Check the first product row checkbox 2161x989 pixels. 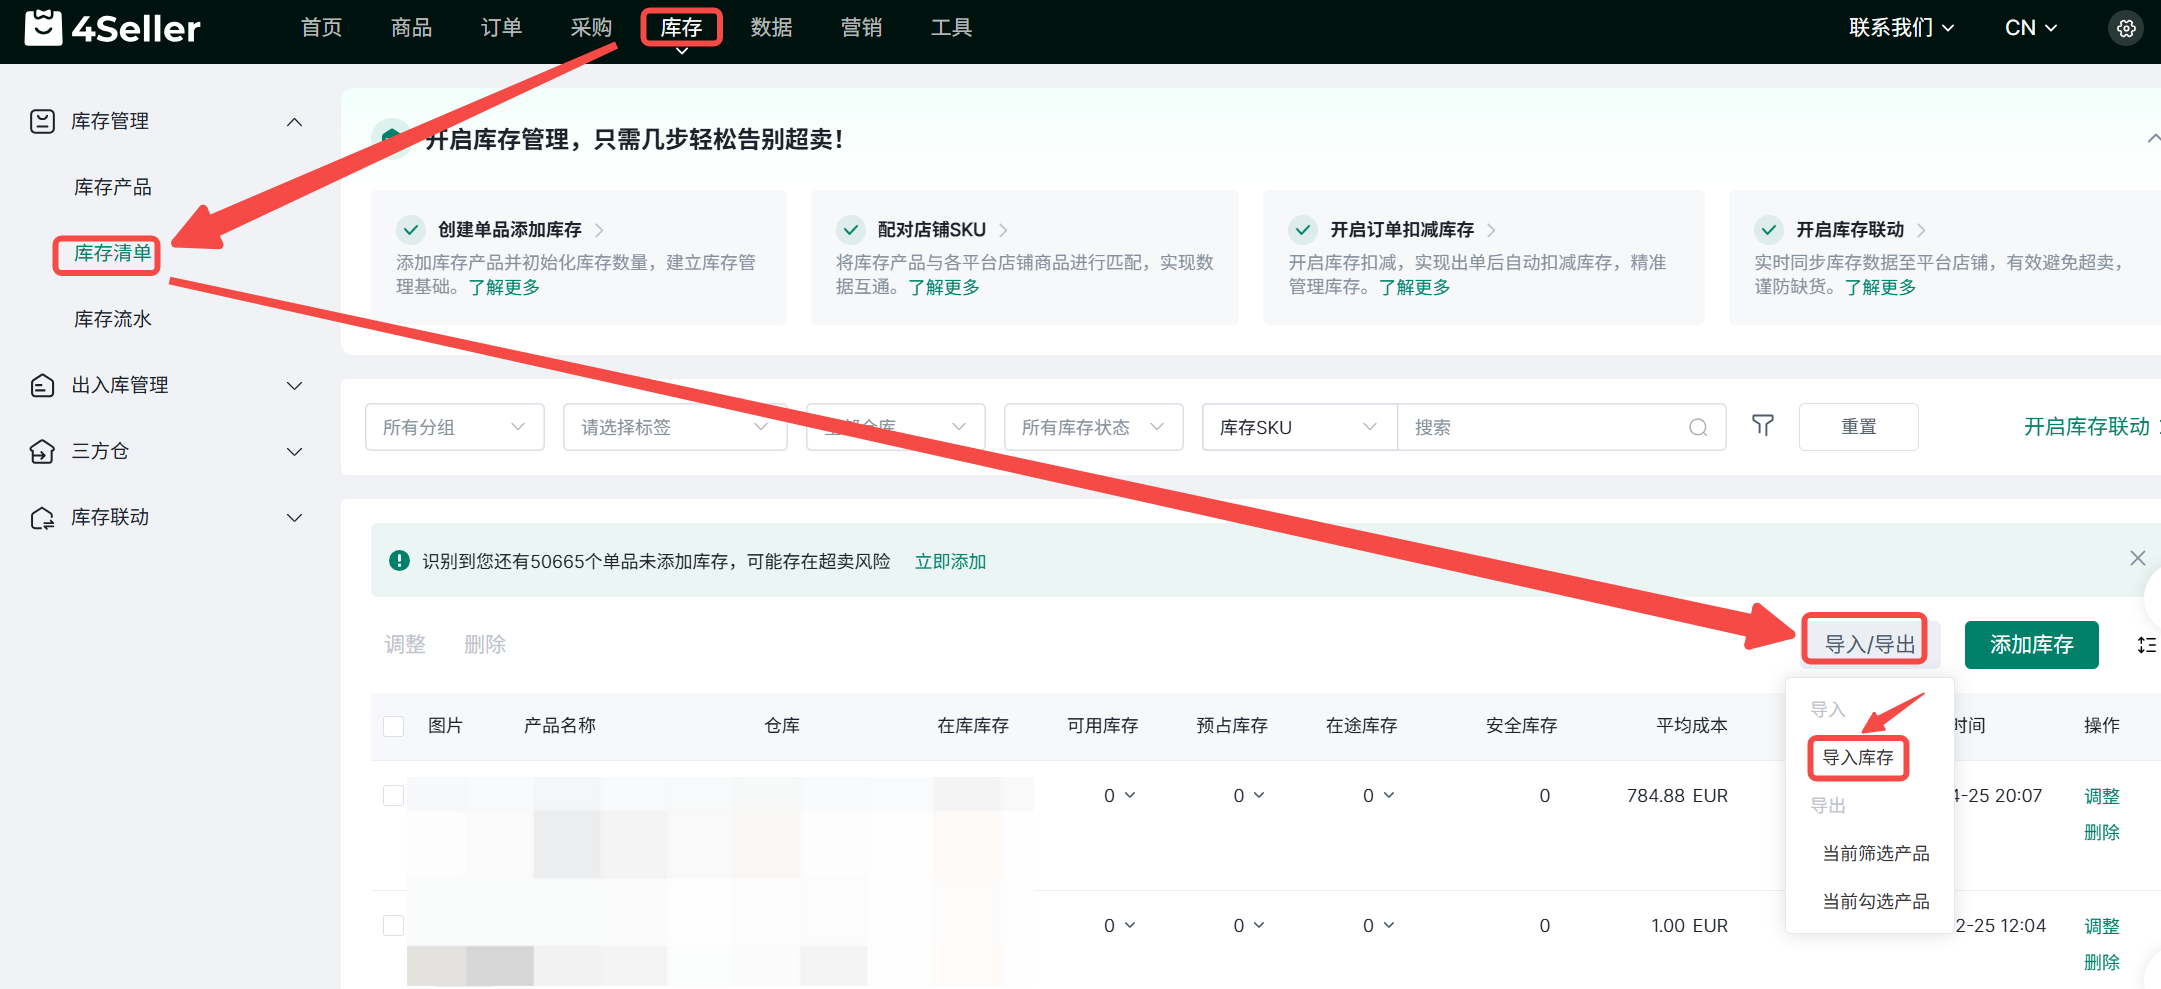(x=394, y=796)
